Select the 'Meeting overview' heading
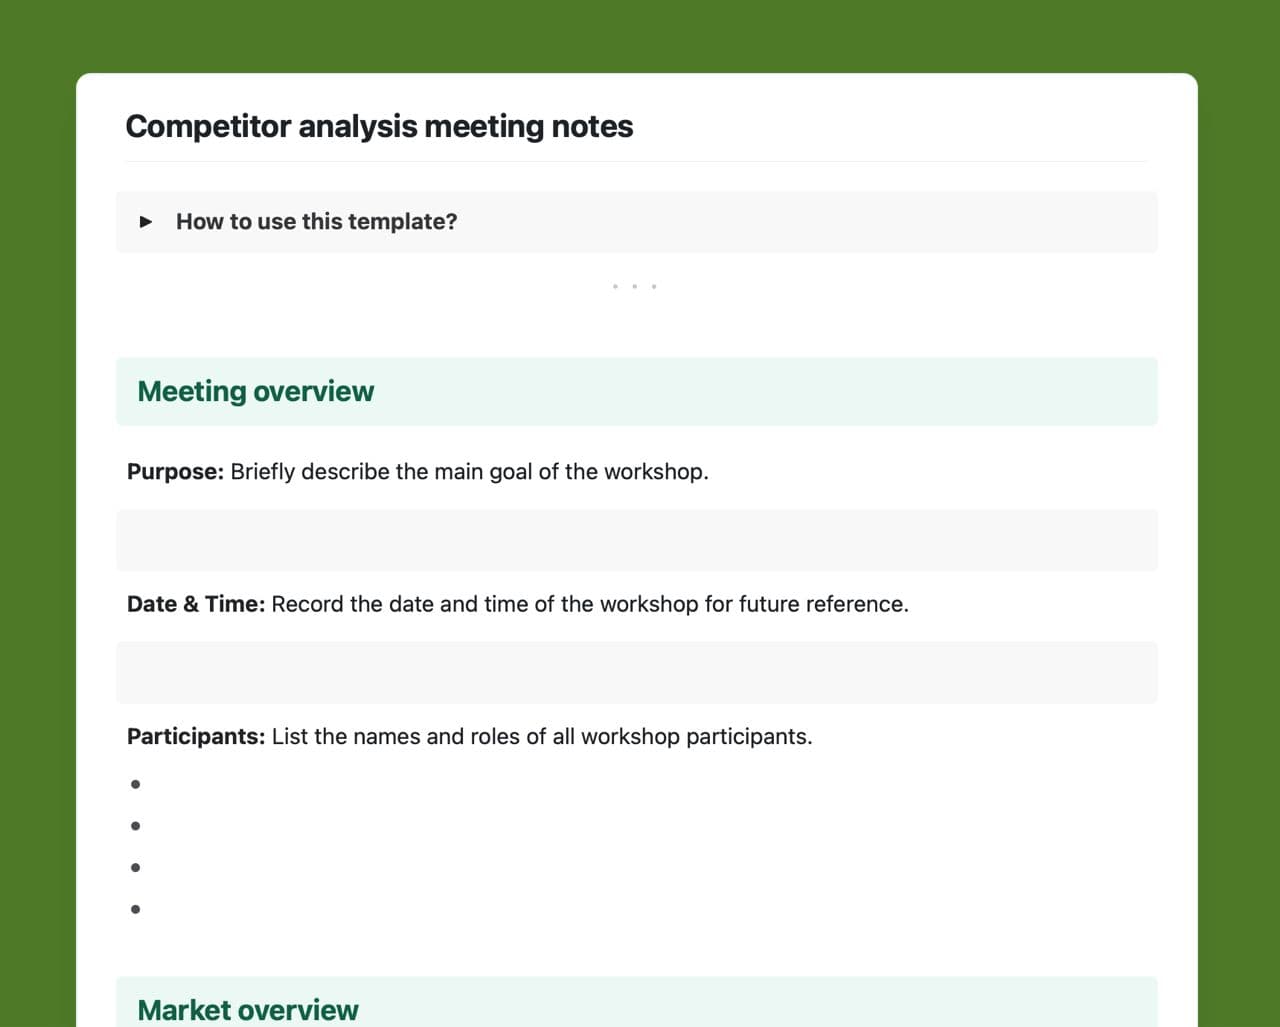Viewport: 1280px width, 1027px height. click(256, 392)
